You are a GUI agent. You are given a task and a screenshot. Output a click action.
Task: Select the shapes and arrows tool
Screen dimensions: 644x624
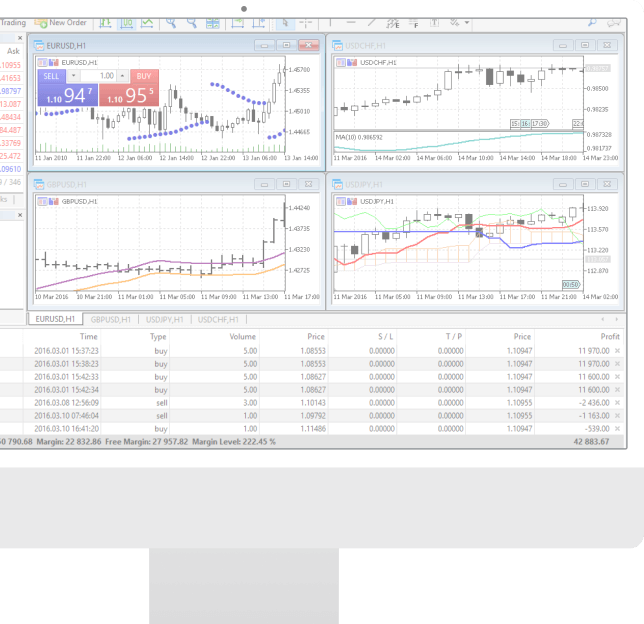click(x=454, y=23)
